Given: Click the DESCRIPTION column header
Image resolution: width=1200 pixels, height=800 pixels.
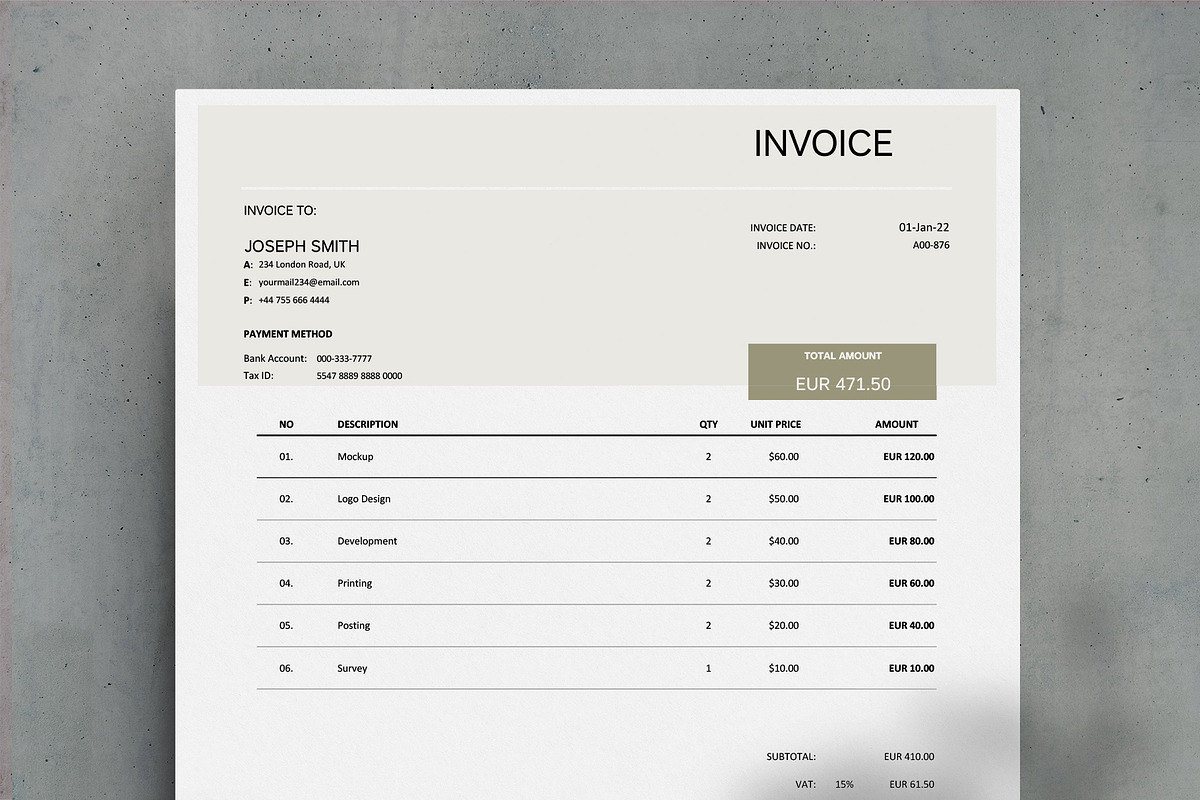Looking at the screenshot, I should pos(368,424).
